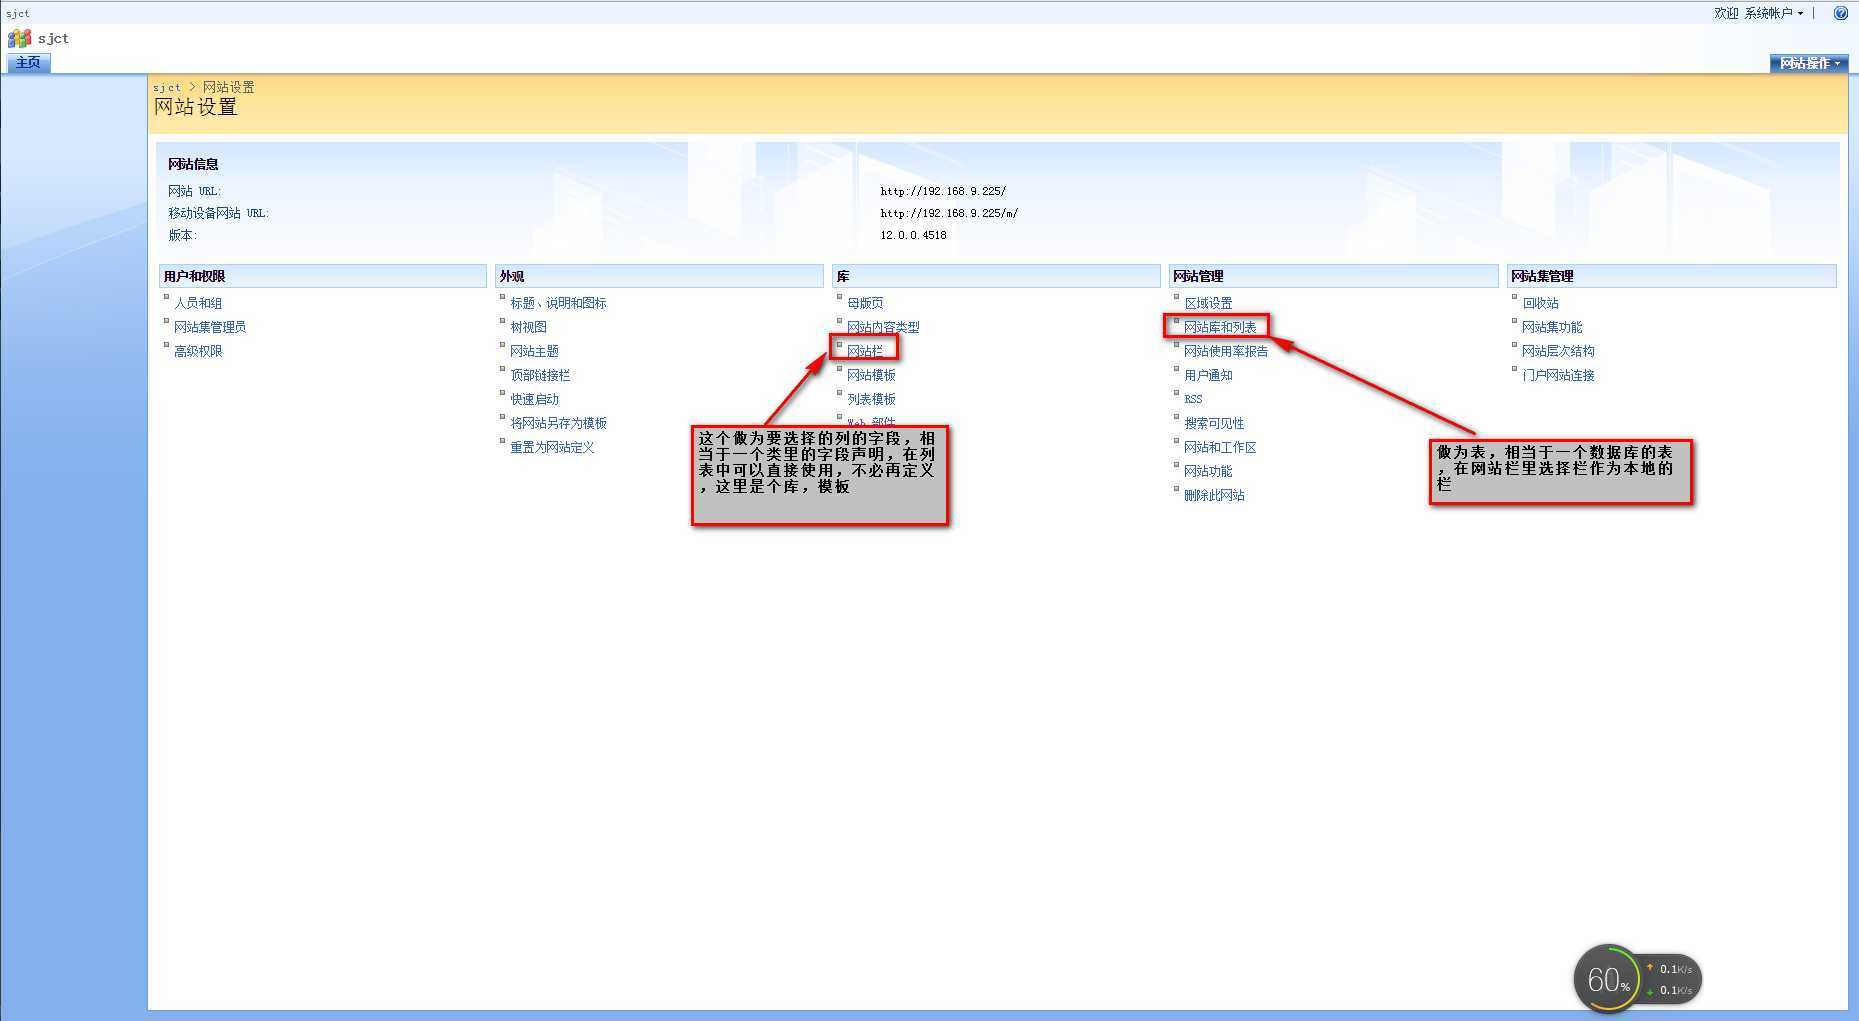Click the 用户和权限 section header
Image resolution: width=1859 pixels, height=1021 pixels.
point(323,276)
